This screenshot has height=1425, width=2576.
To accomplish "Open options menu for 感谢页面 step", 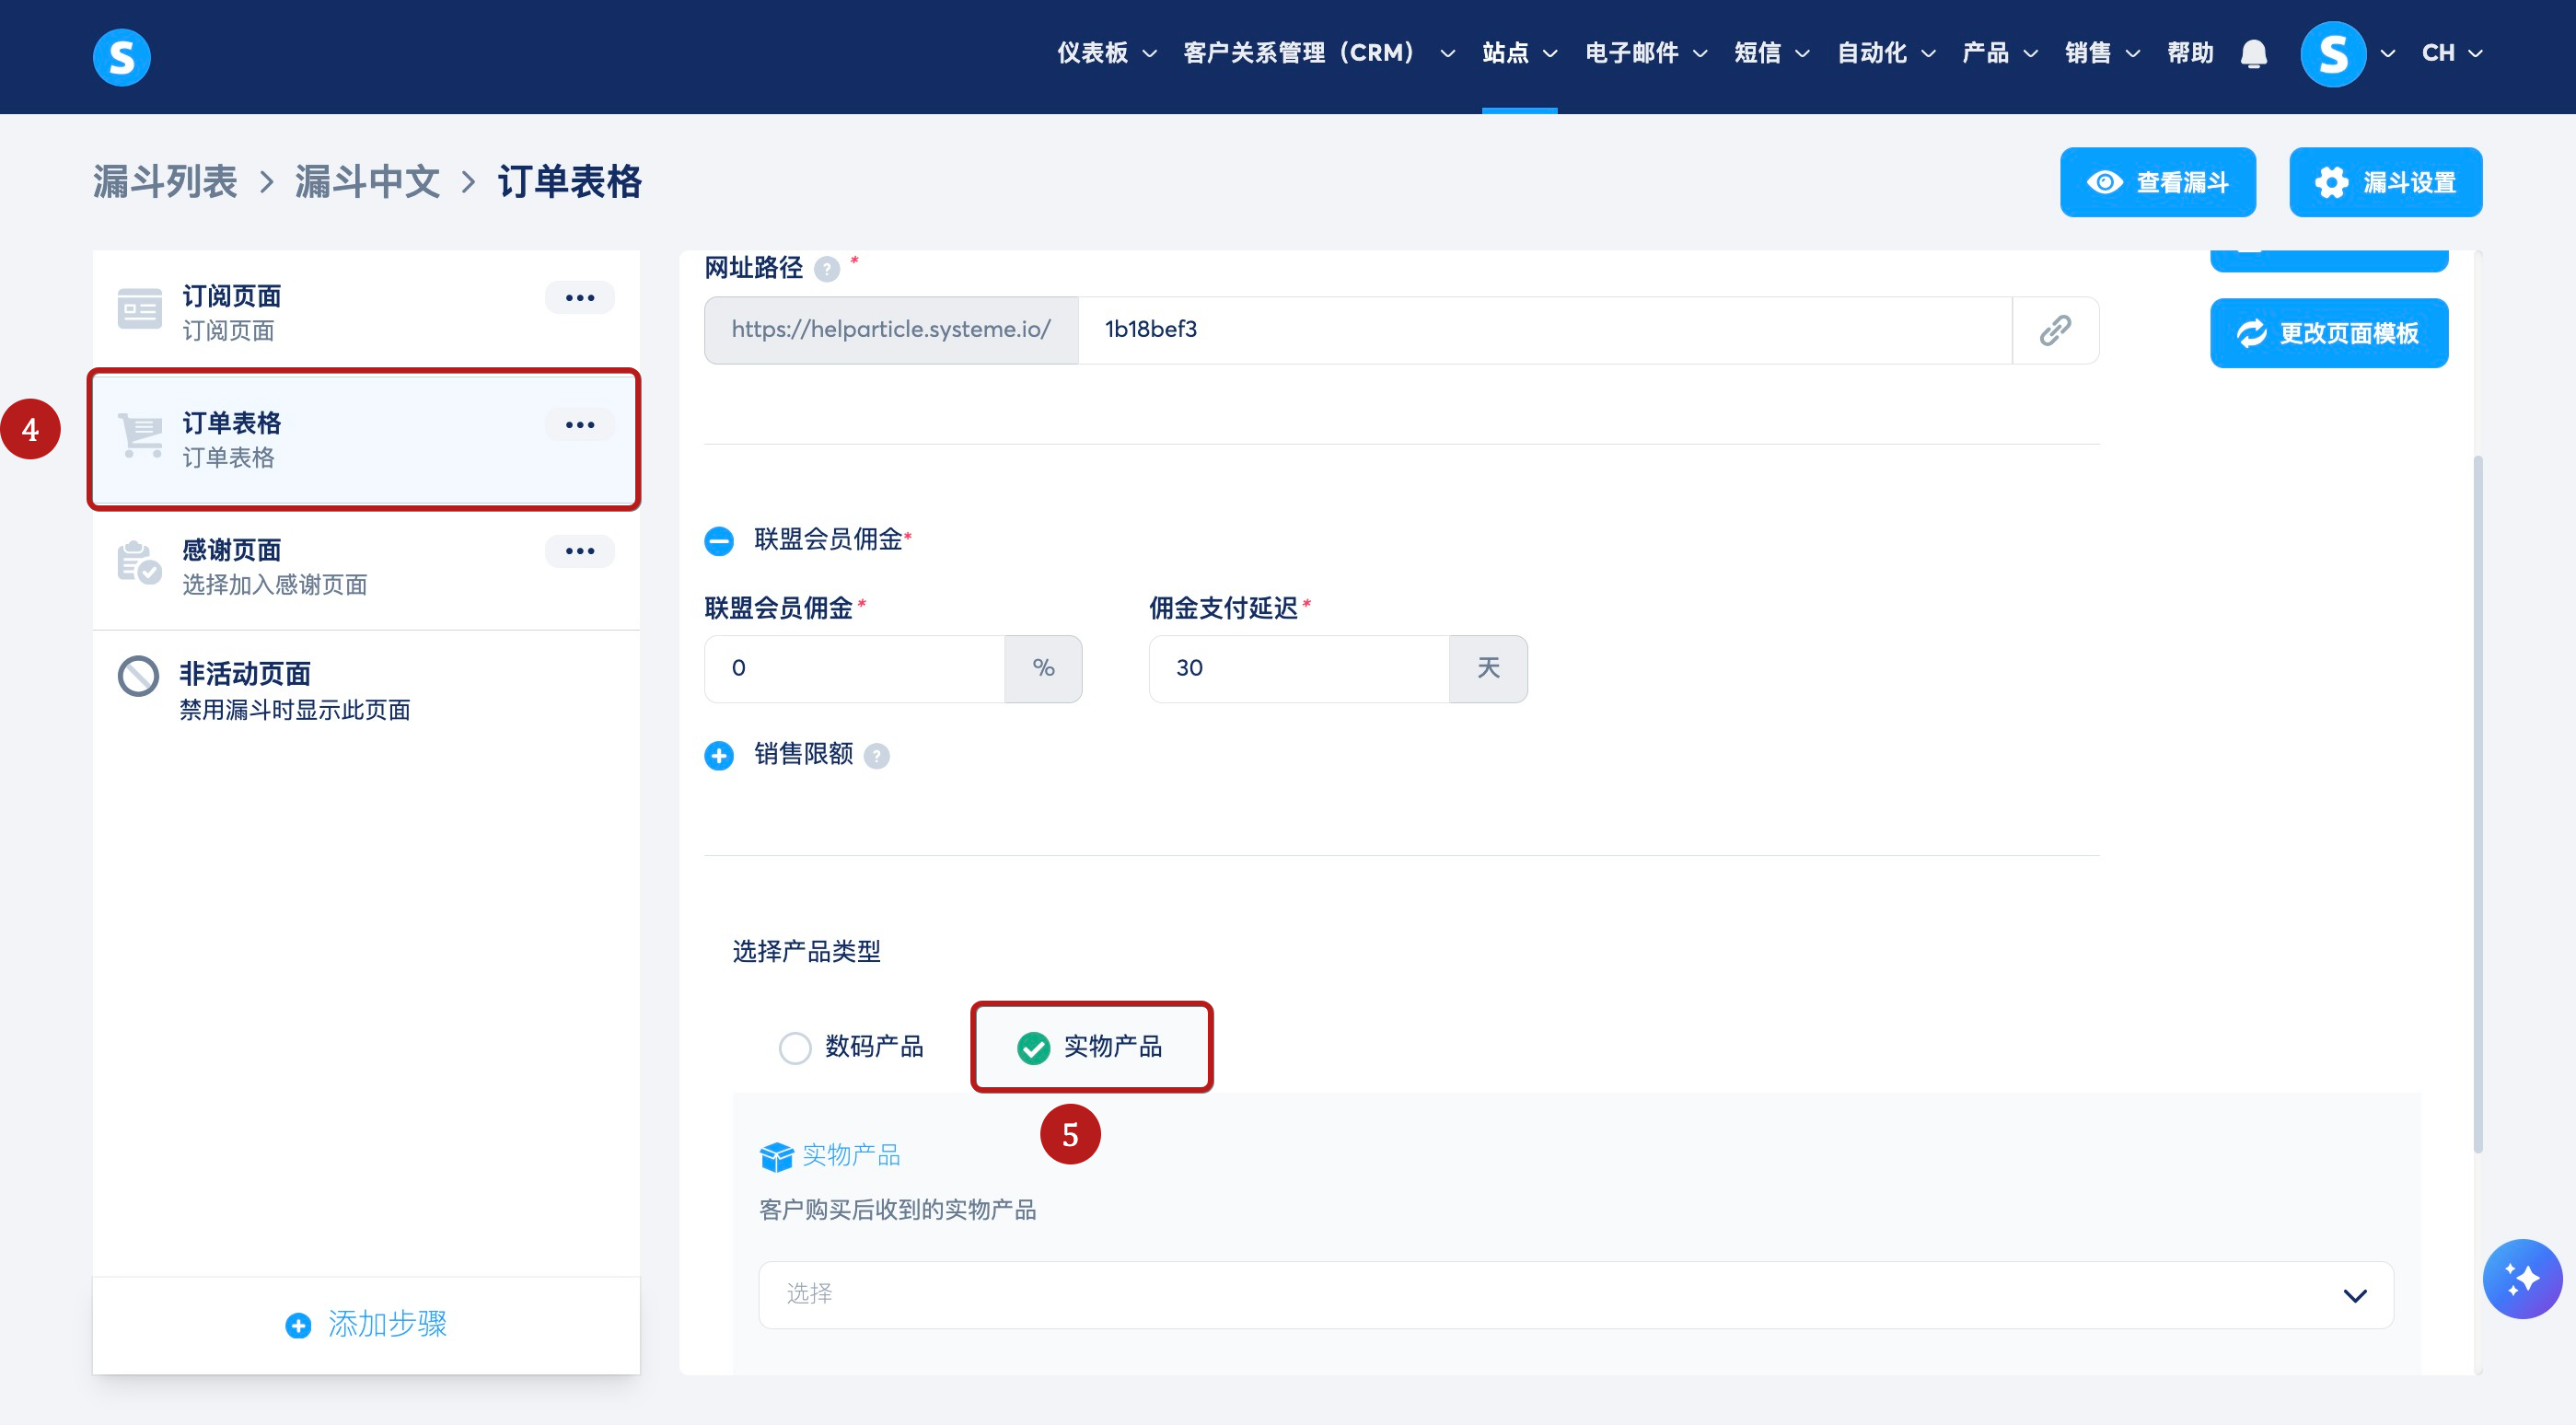I will click(579, 551).
